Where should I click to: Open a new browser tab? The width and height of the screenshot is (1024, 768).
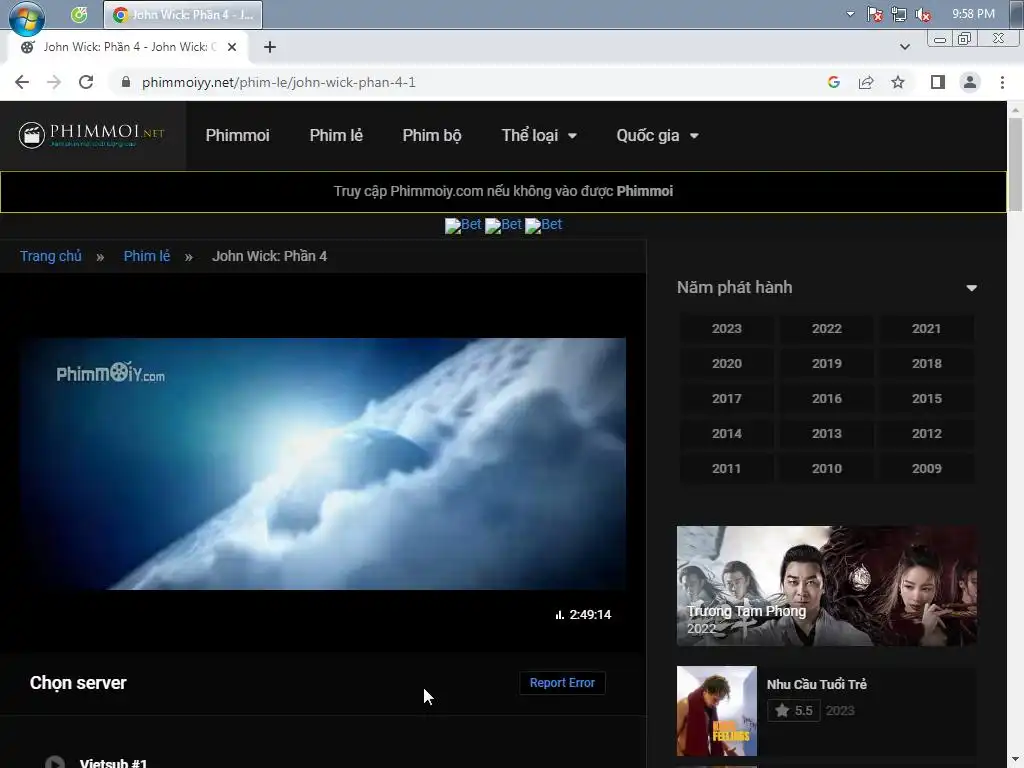coord(270,47)
